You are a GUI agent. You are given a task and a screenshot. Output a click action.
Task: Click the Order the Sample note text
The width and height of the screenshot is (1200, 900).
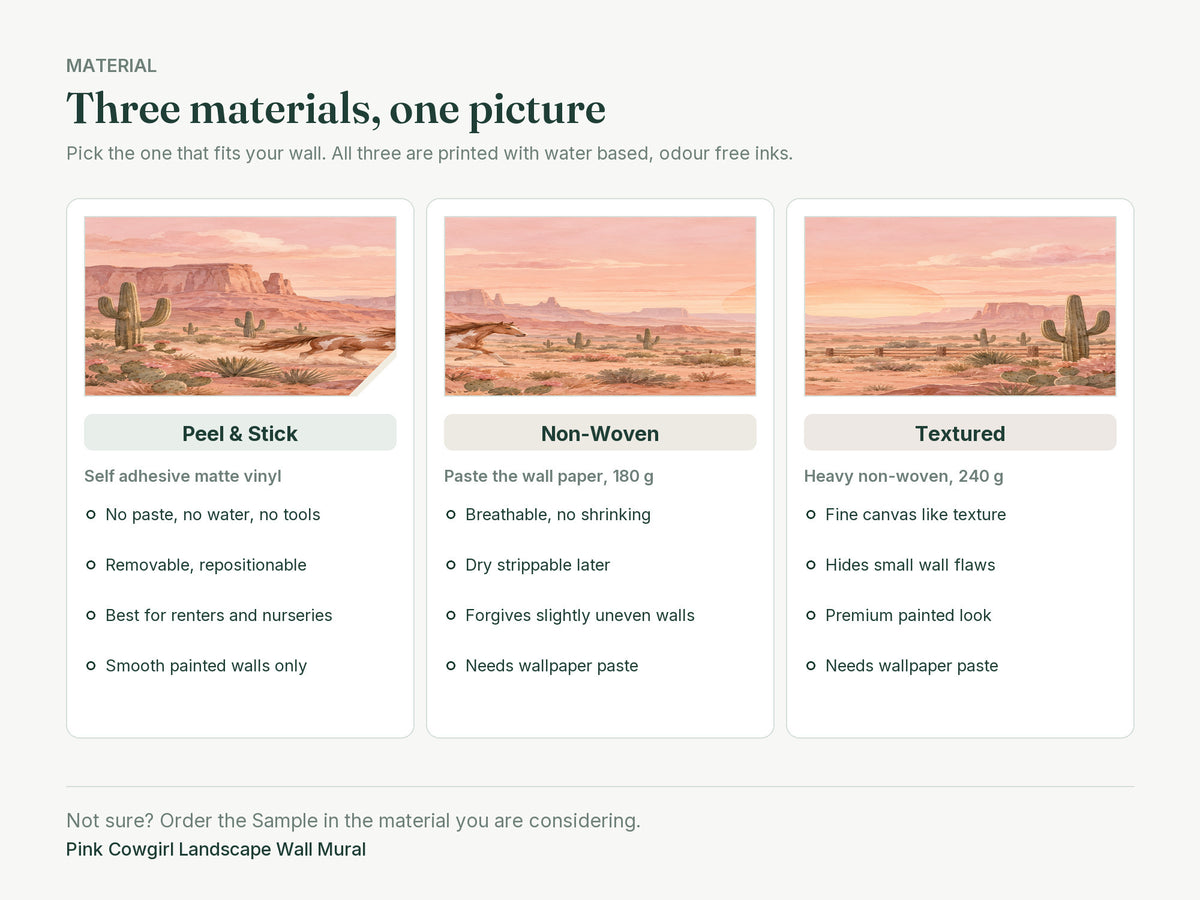coord(353,821)
